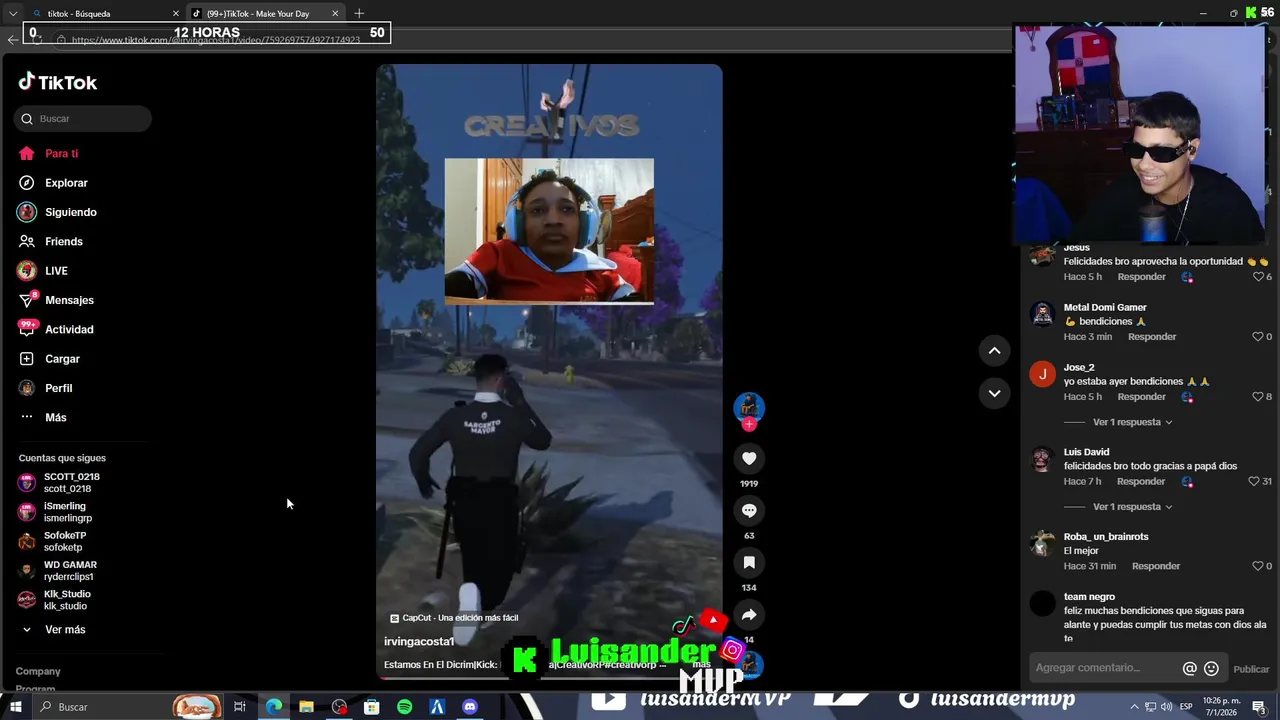Open Task View on the taskbar

tap(240, 707)
